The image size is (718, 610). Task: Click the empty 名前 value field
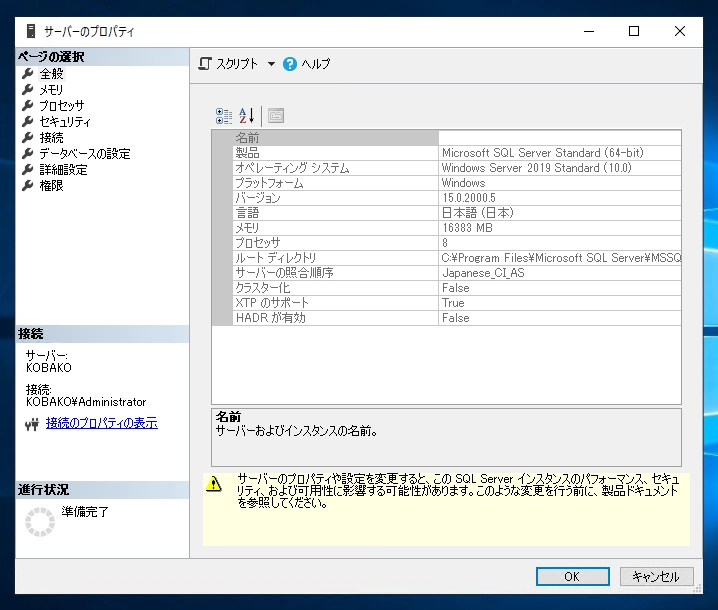pos(560,137)
